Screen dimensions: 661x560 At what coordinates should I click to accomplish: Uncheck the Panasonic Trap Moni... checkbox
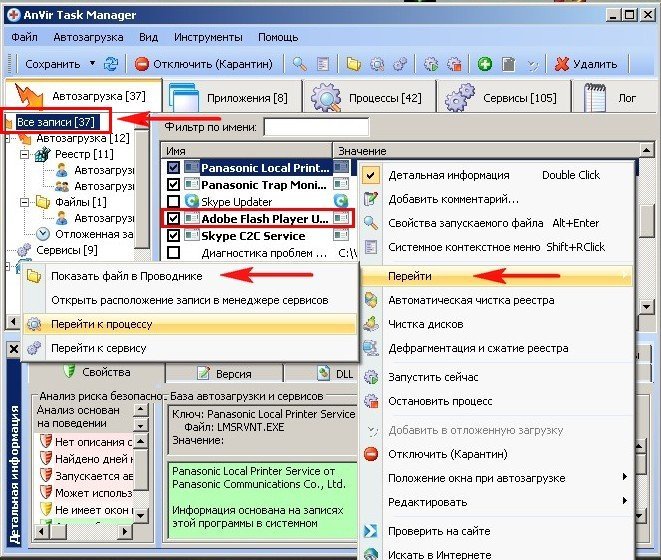[x=173, y=184]
